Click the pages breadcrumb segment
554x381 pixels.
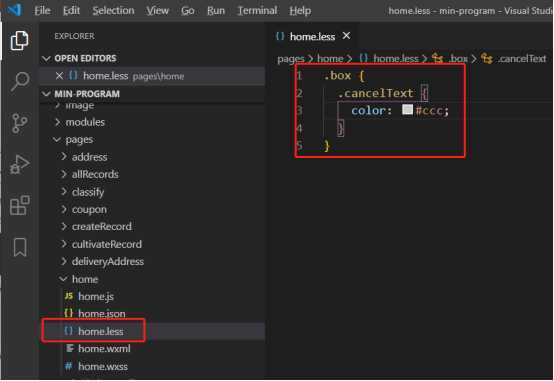pos(291,59)
